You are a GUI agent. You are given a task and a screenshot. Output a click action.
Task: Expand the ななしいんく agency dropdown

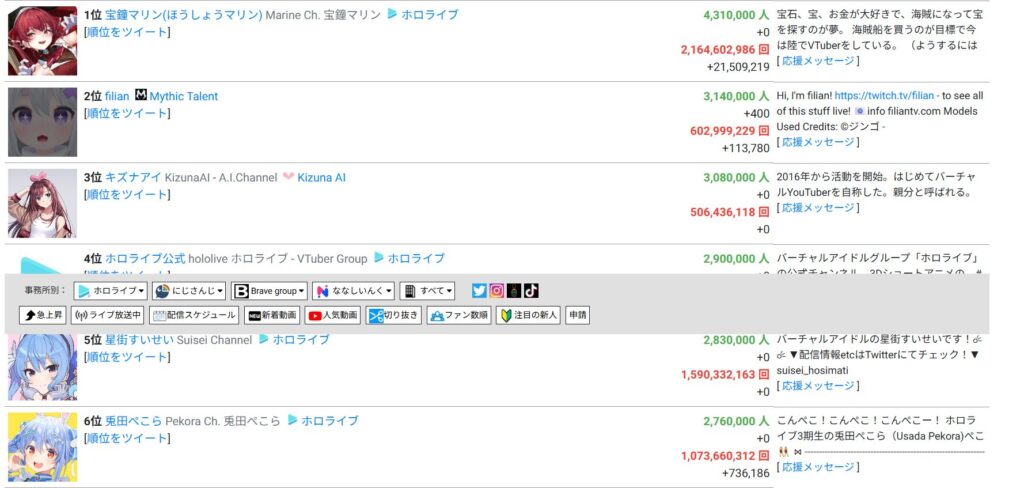[x=353, y=291]
